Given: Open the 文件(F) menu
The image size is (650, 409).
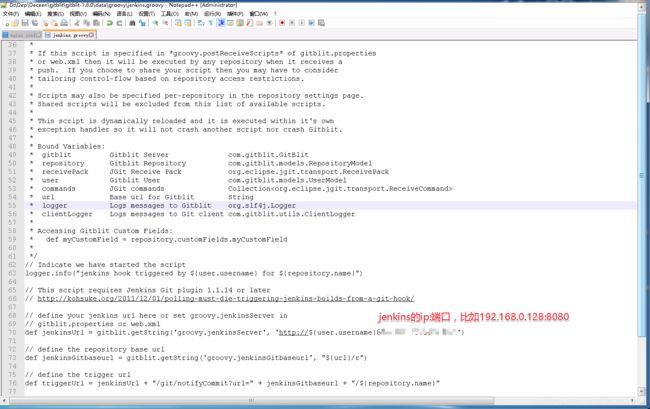Looking at the screenshot, I should click(11, 14).
